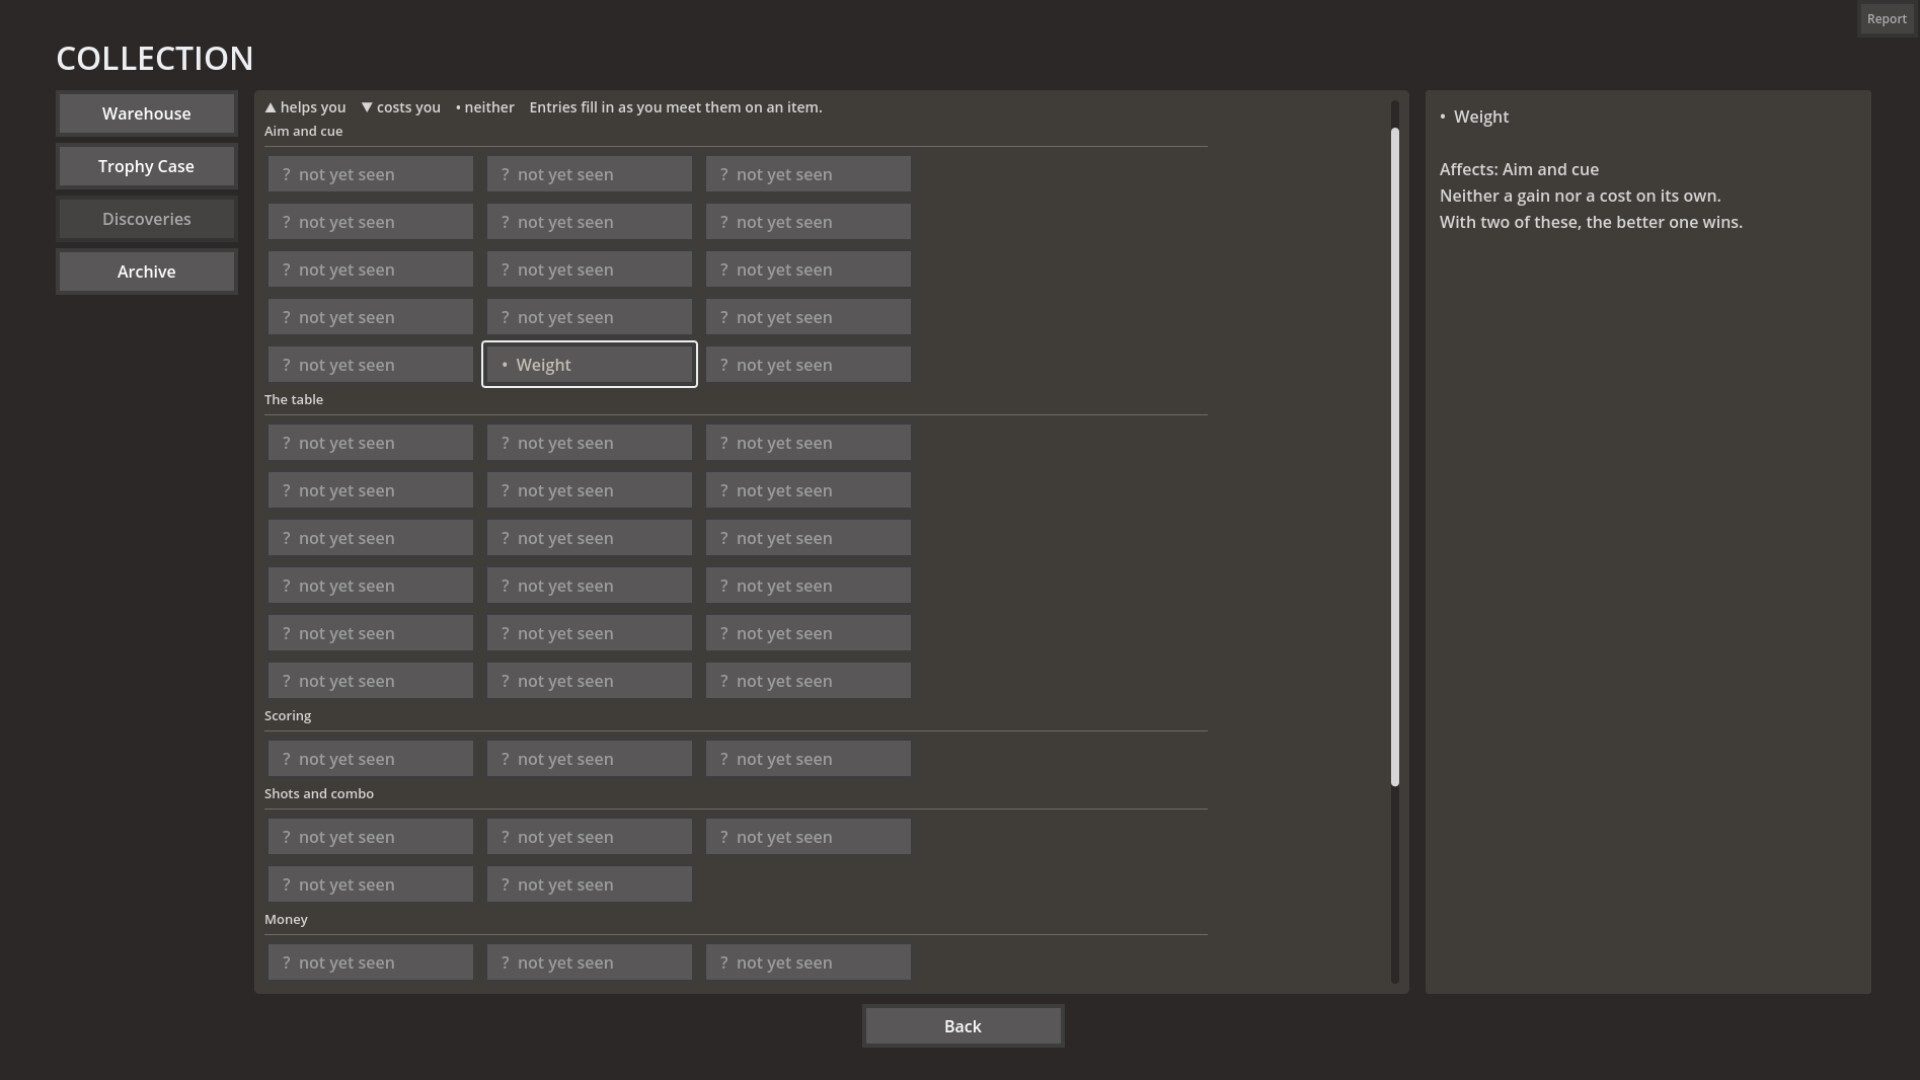Click 'Entries fill in as you meet them' hint
The height and width of the screenshot is (1080, 1920).
675,107
